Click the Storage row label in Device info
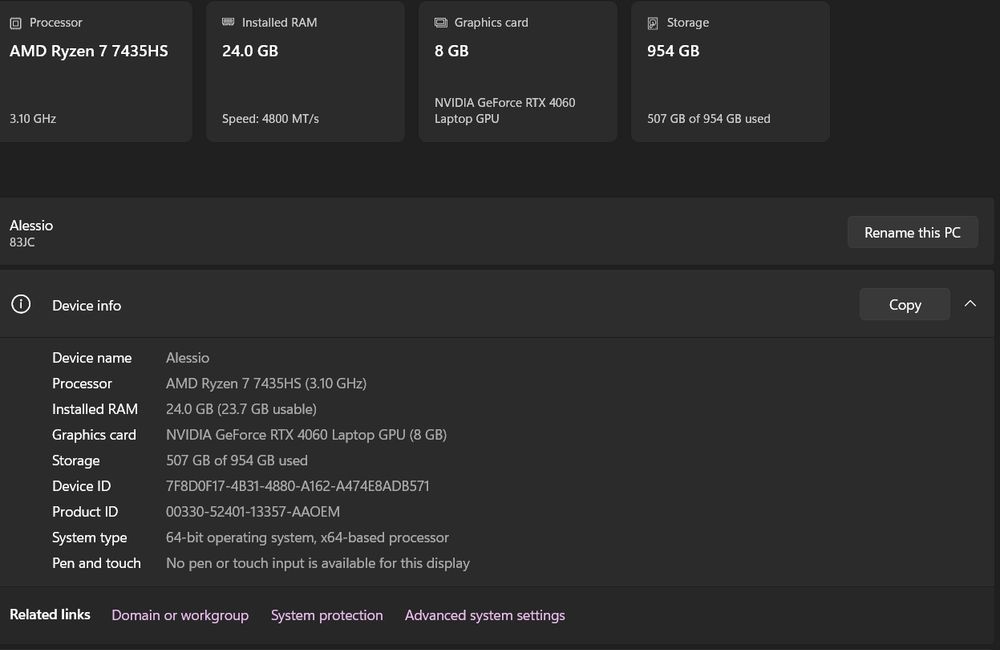The width and height of the screenshot is (1000, 650). pos(76,461)
